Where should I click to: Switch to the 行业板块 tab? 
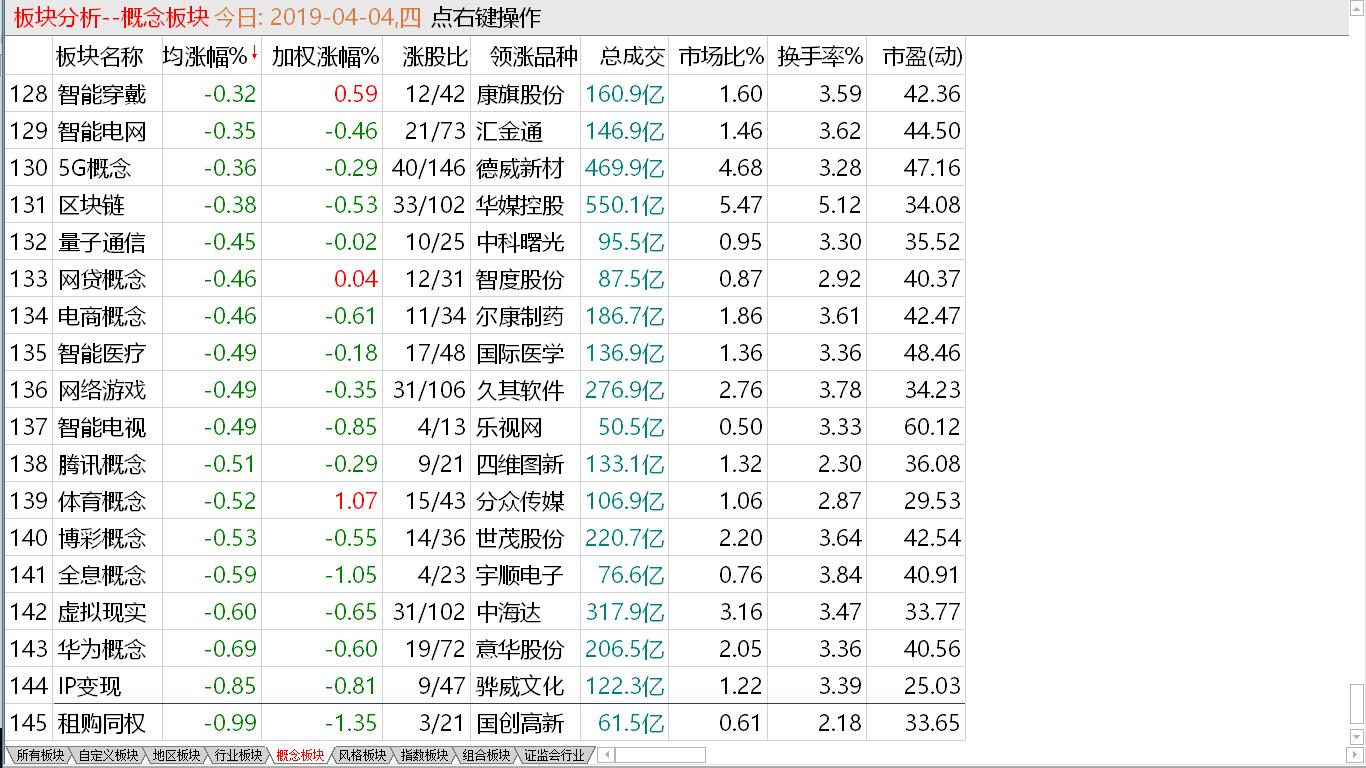[x=238, y=756]
